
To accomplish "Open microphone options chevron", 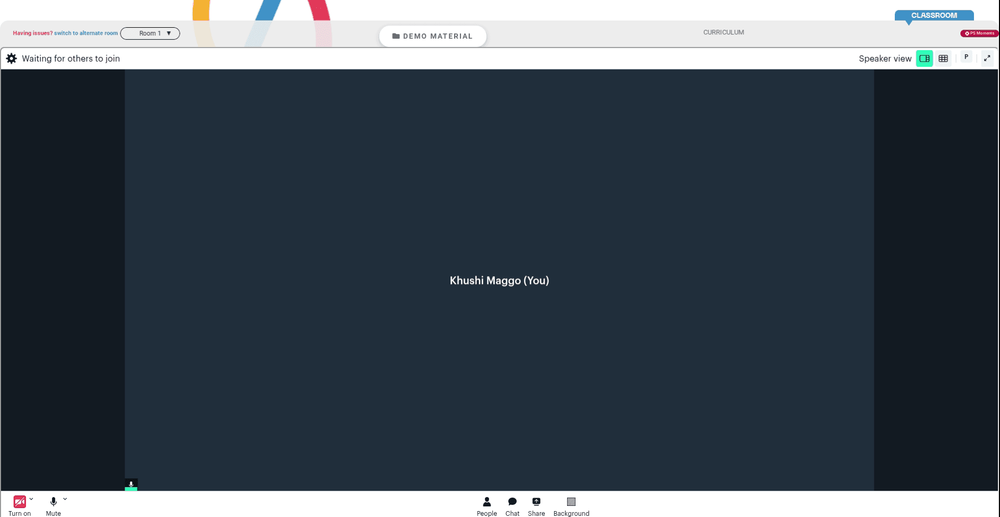I will pyautogui.click(x=65, y=499).
